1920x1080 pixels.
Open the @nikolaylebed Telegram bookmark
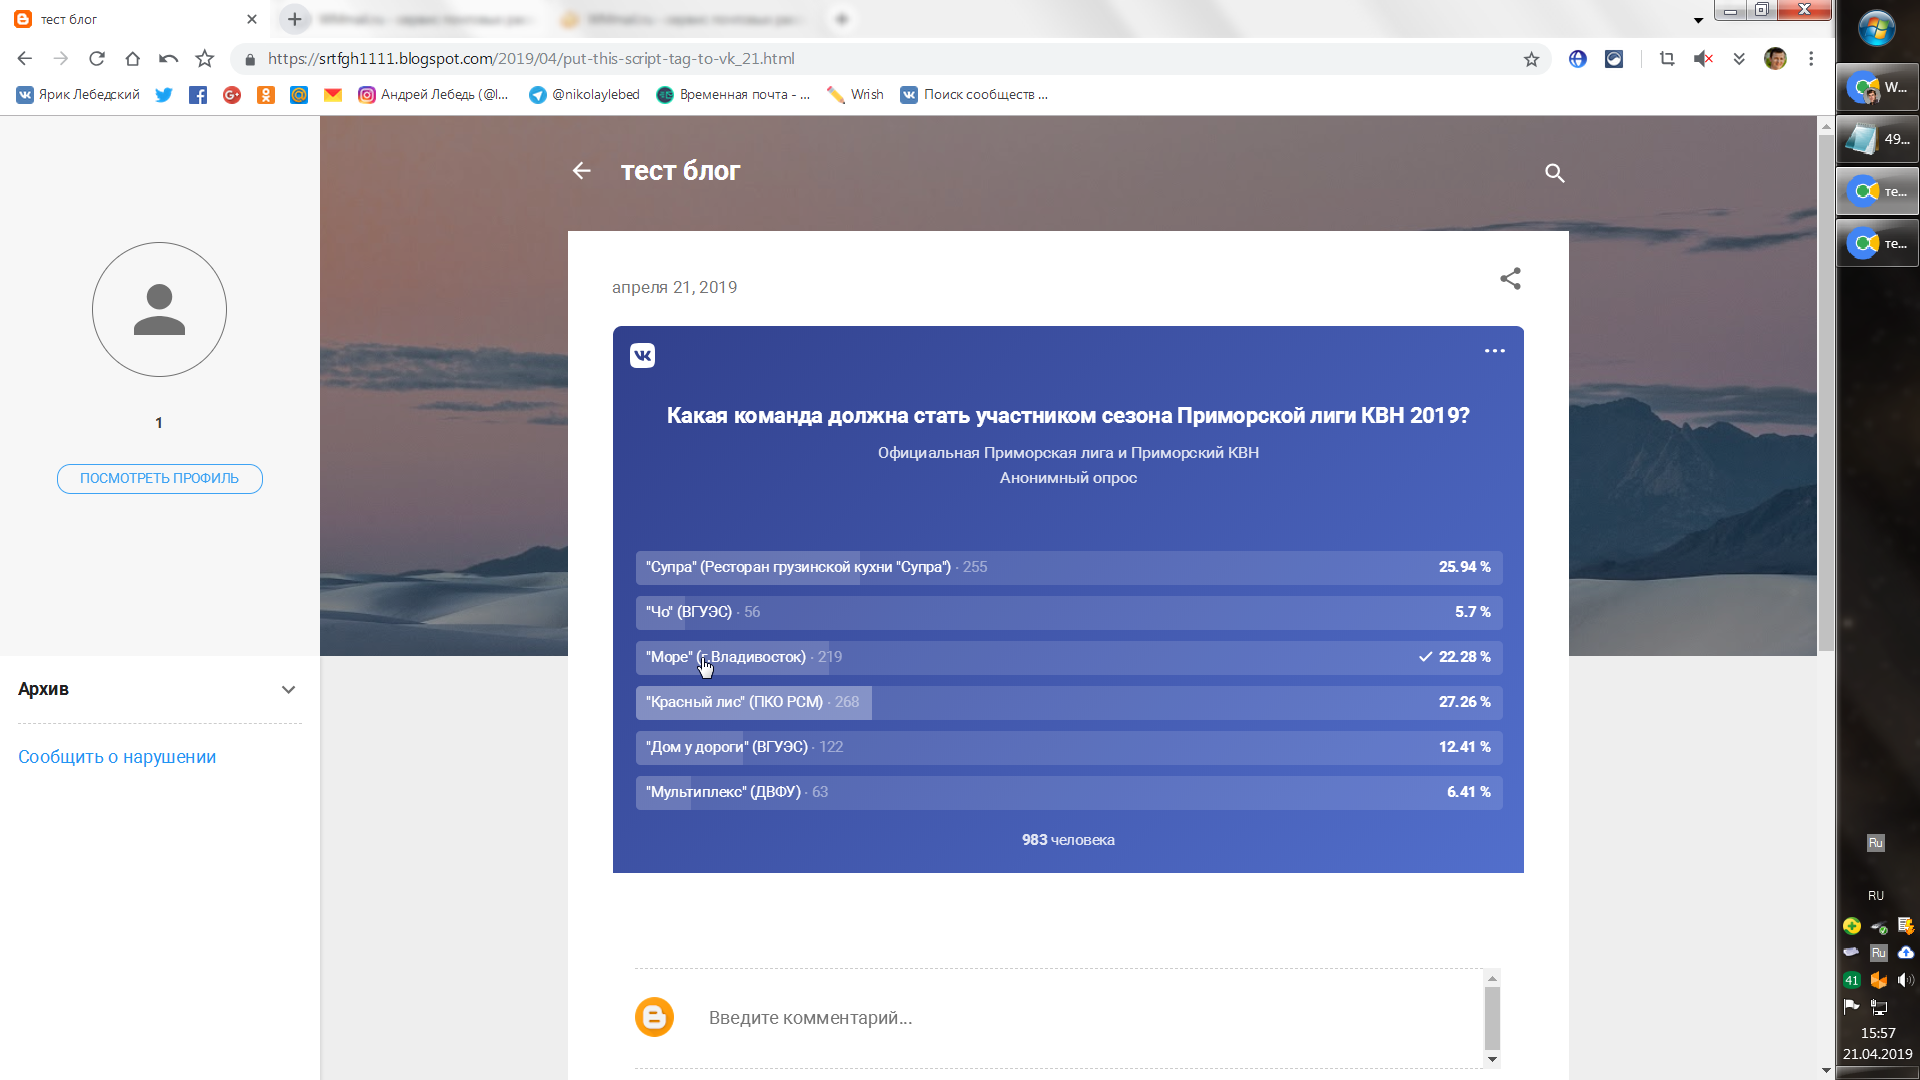pyautogui.click(x=585, y=95)
